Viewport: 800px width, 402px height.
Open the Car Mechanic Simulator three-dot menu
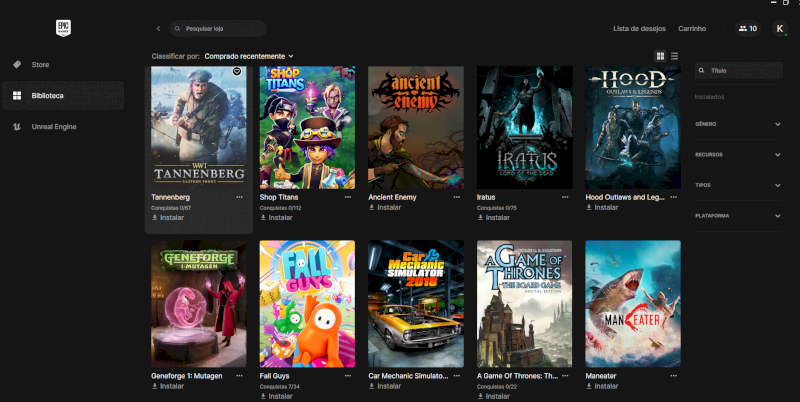[457, 375]
